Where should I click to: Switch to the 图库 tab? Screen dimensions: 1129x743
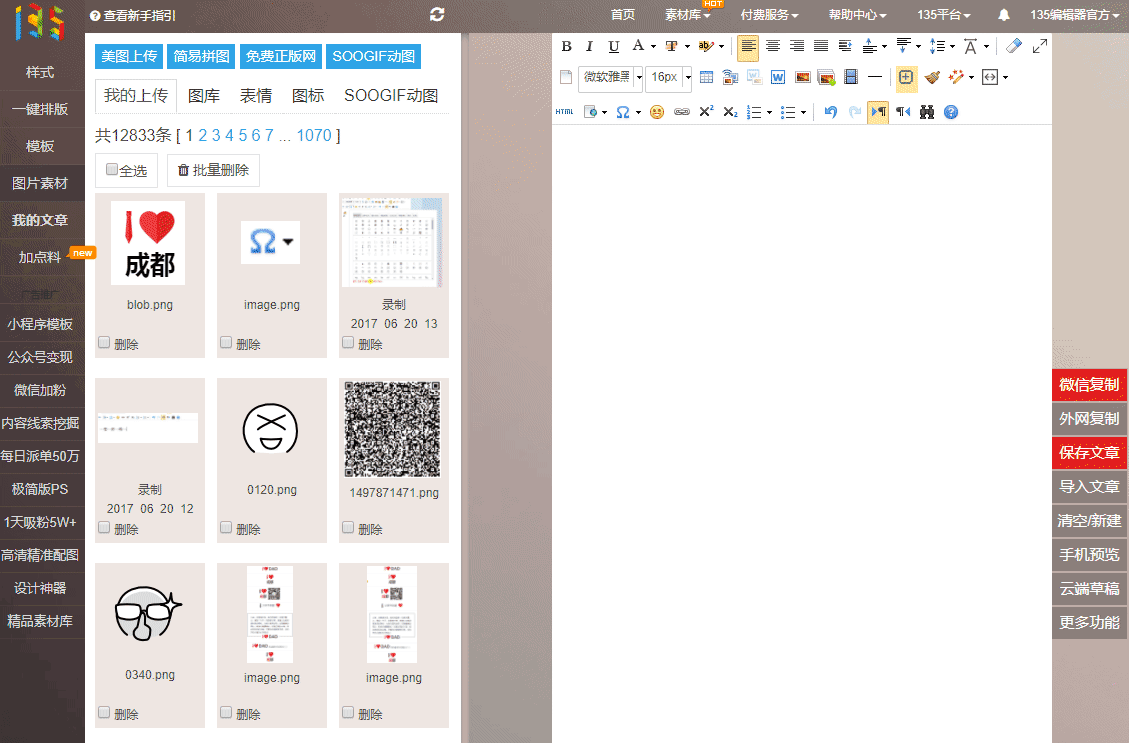tap(204, 96)
